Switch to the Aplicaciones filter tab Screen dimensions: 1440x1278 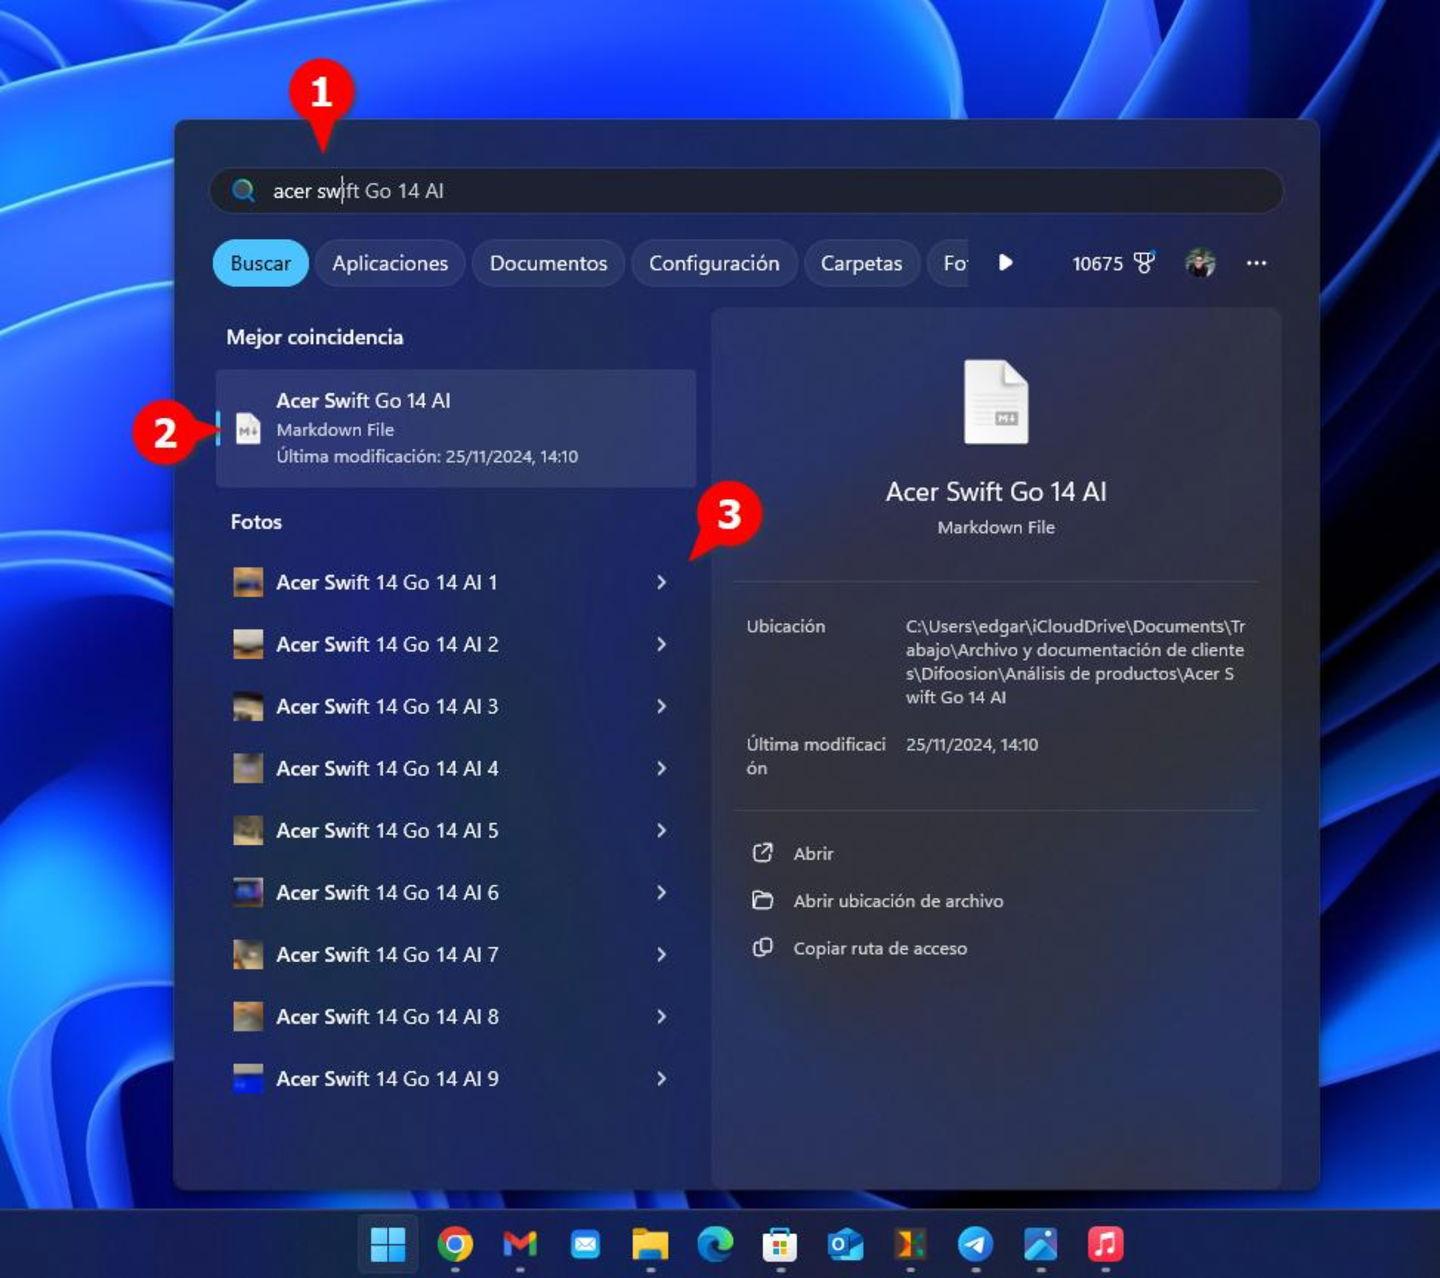tap(390, 263)
